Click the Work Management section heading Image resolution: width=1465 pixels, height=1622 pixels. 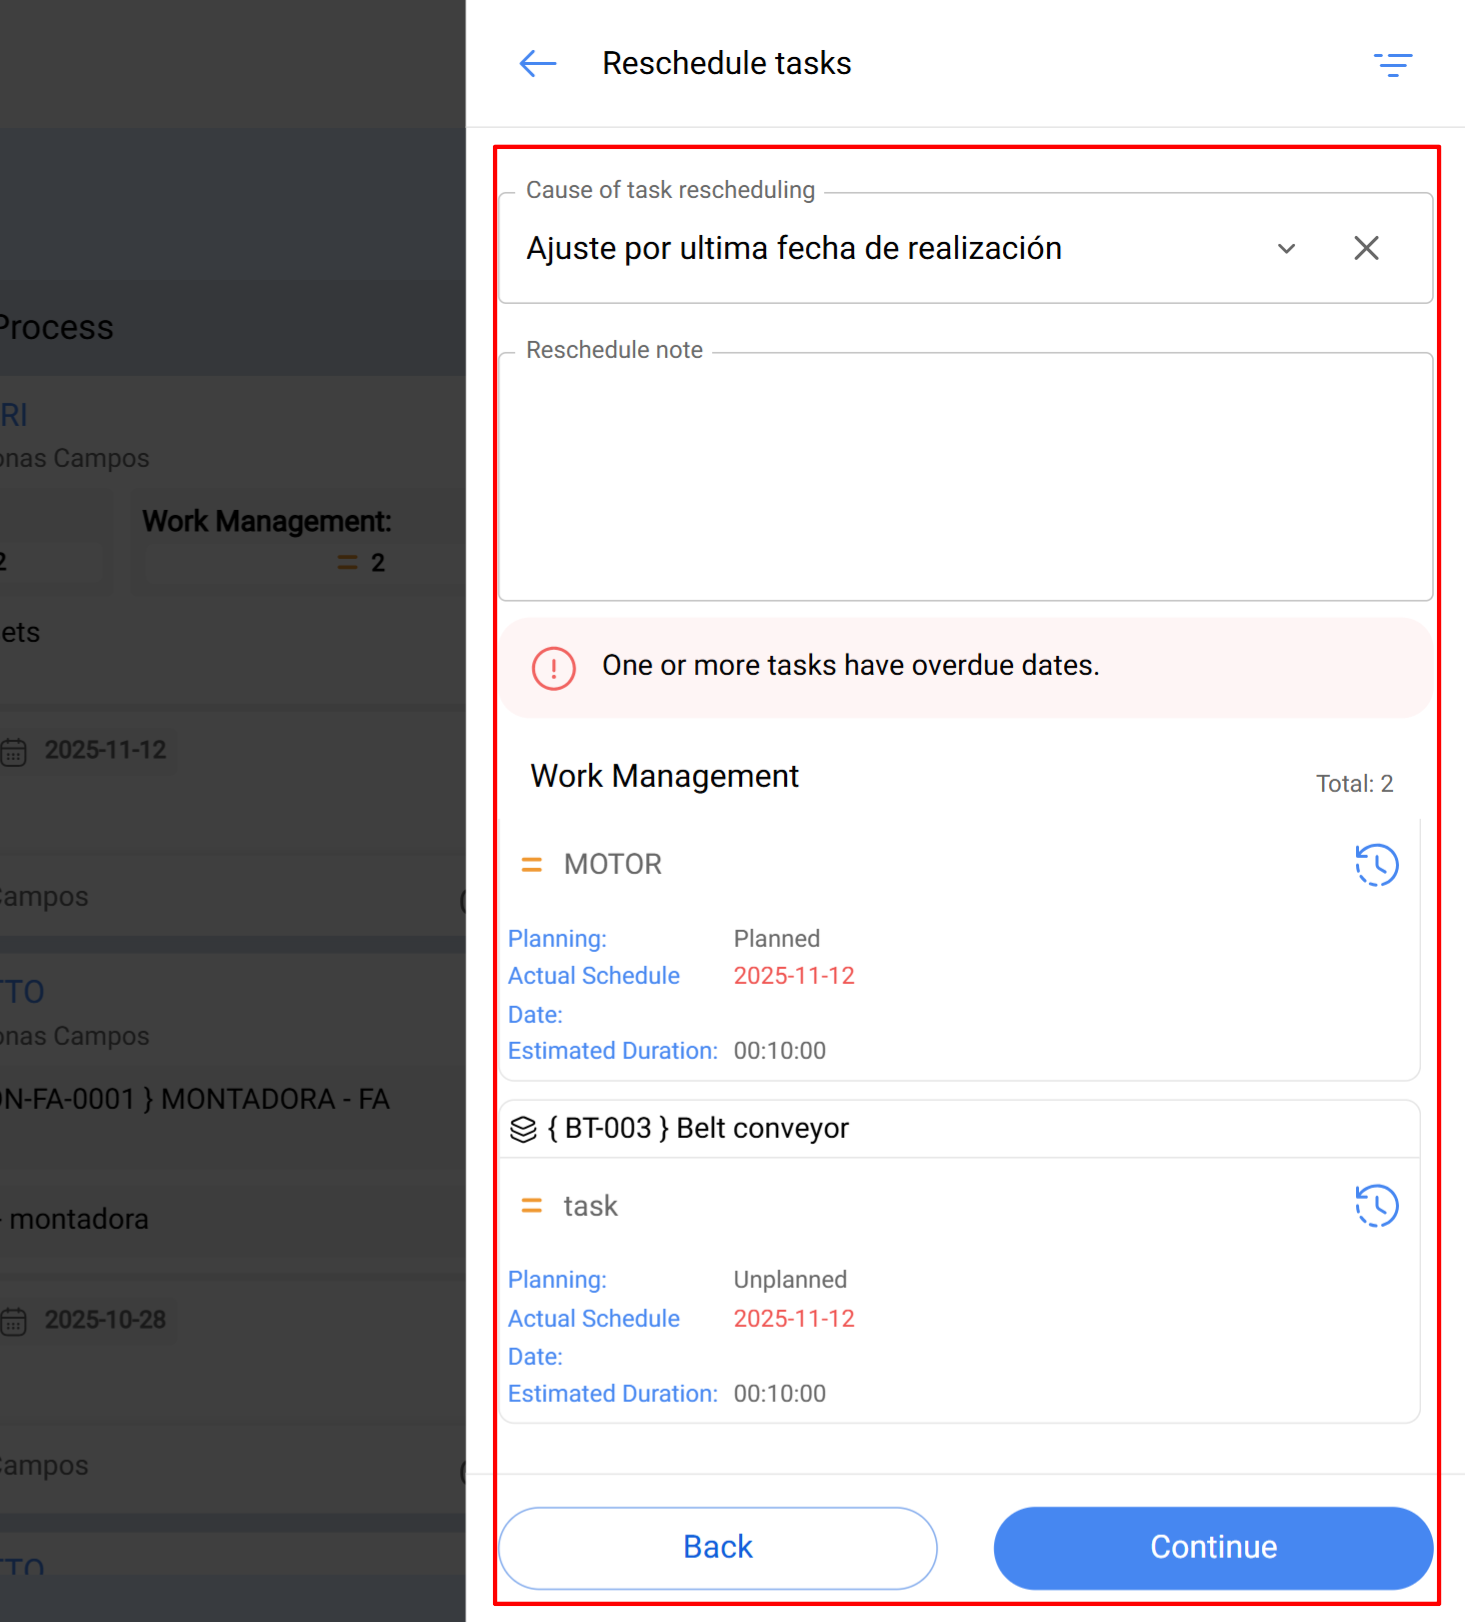coord(664,777)
